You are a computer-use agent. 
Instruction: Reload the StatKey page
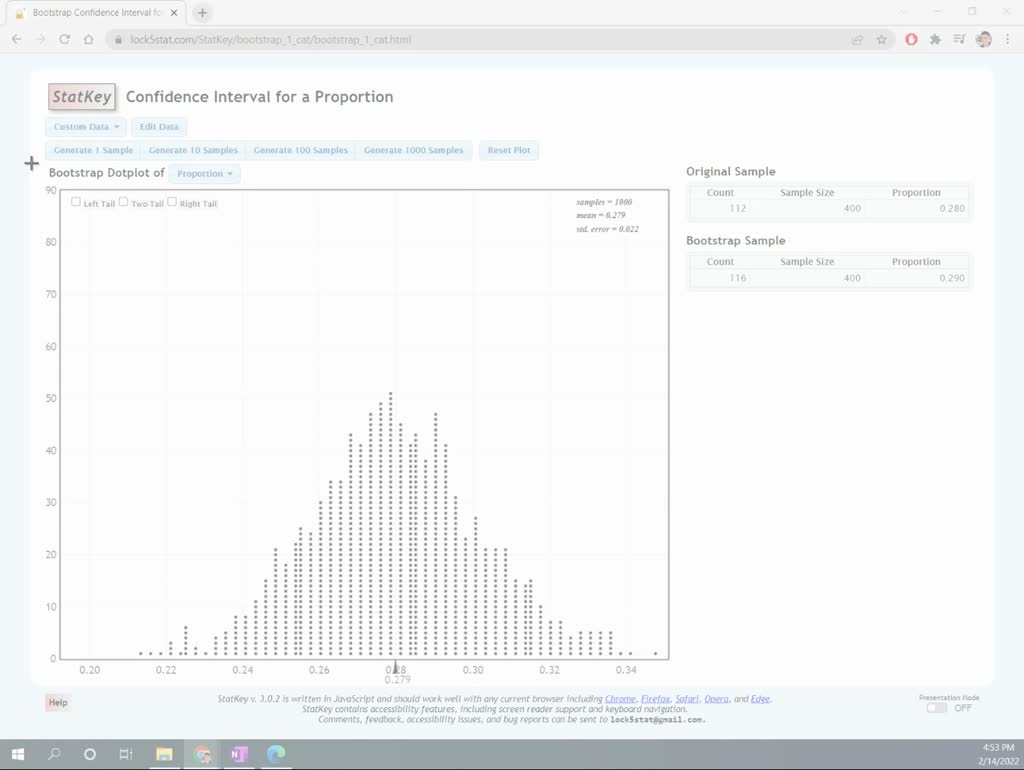click(x=63, y=39)
